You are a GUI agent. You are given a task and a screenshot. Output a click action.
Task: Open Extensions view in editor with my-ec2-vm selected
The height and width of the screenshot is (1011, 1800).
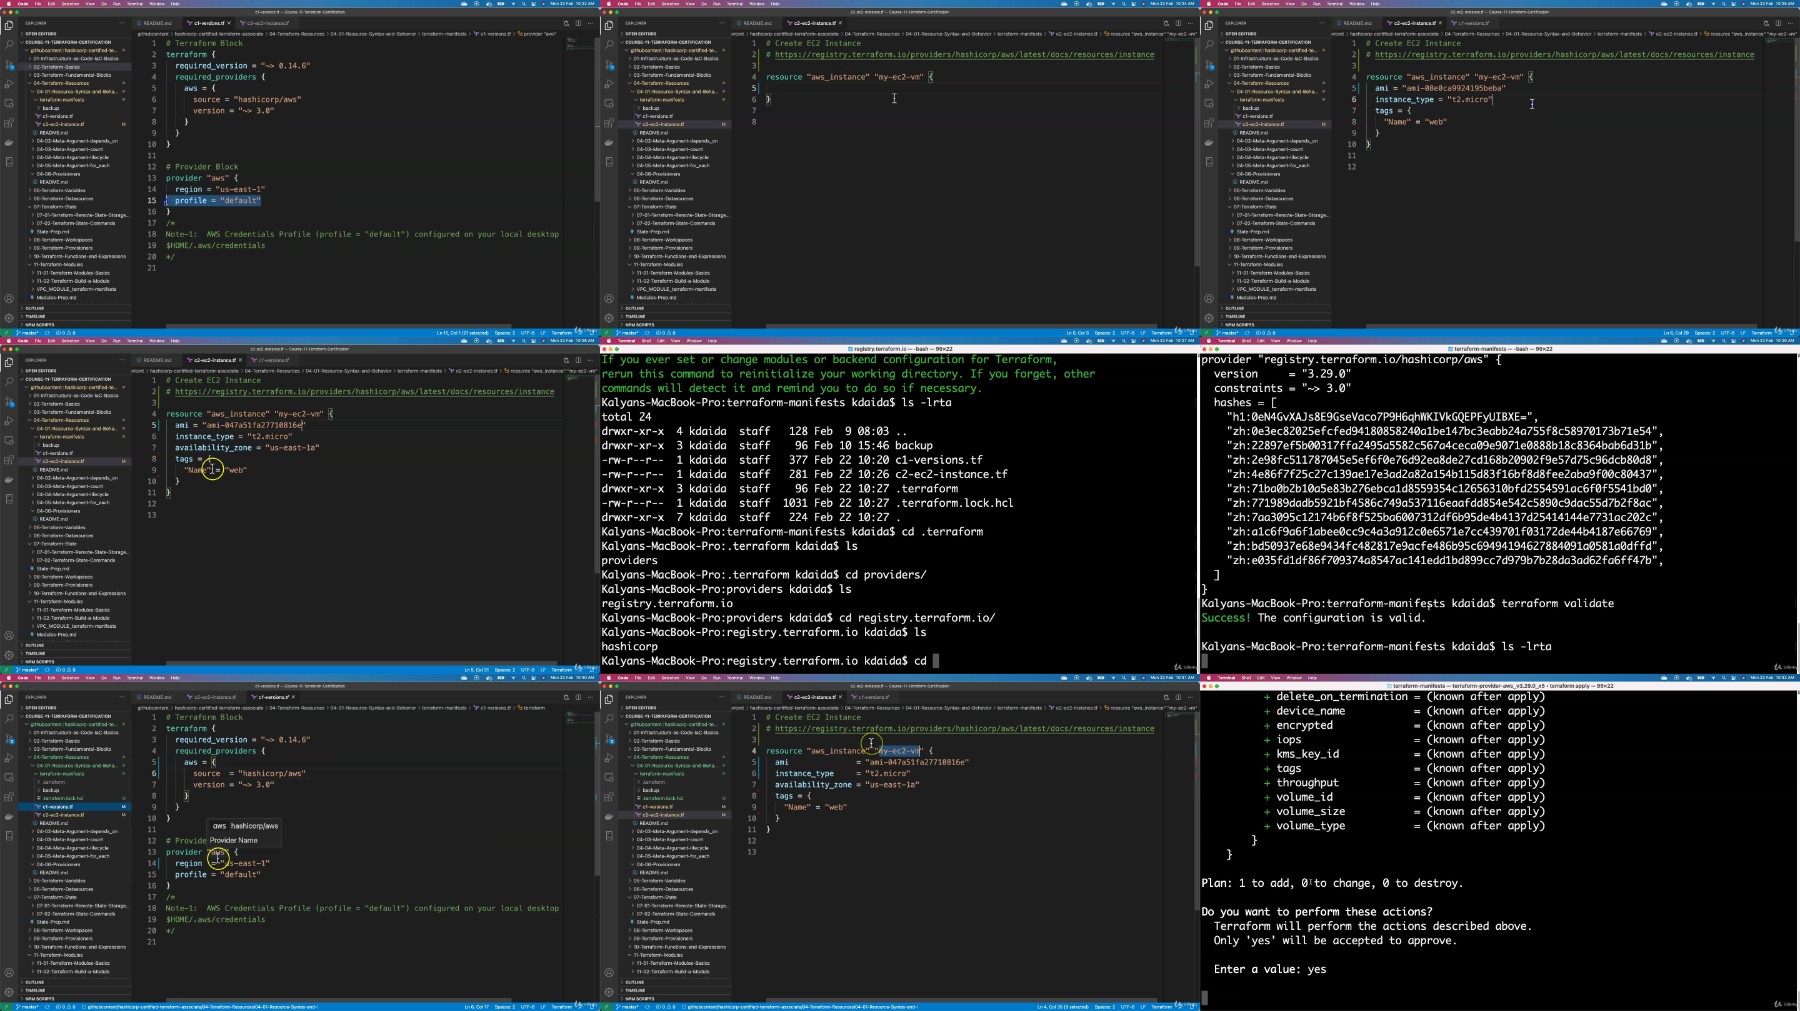coord(609,797)
